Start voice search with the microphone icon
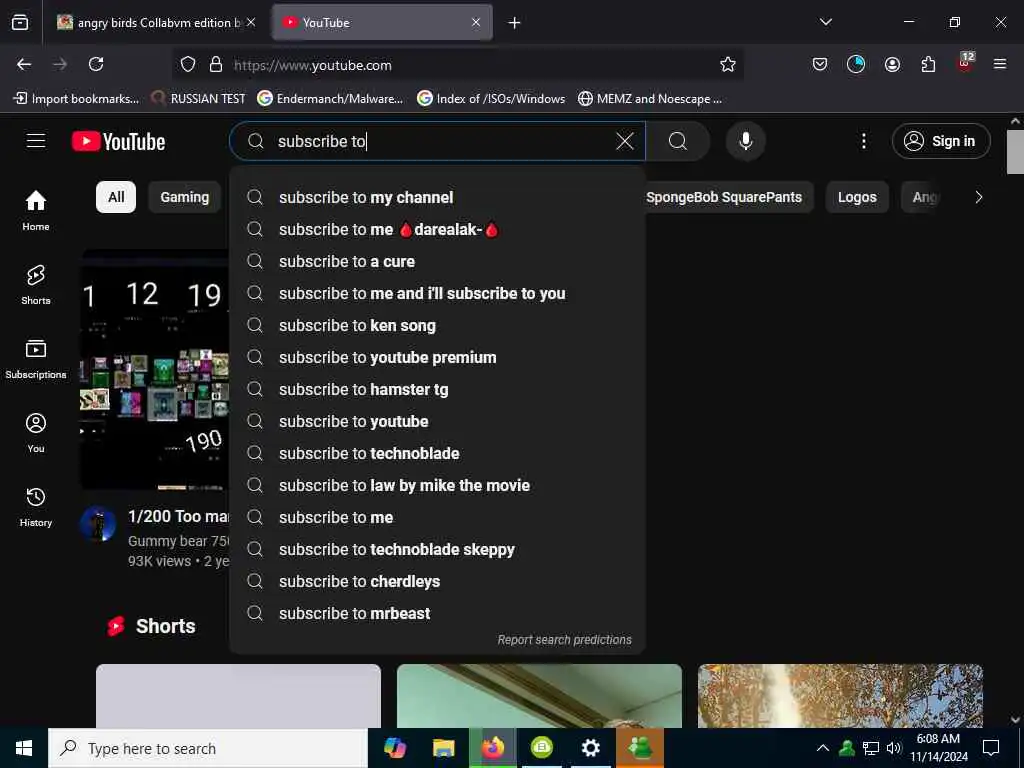The height and width of the screenshot is (768, 1024). tap(746, 141)
